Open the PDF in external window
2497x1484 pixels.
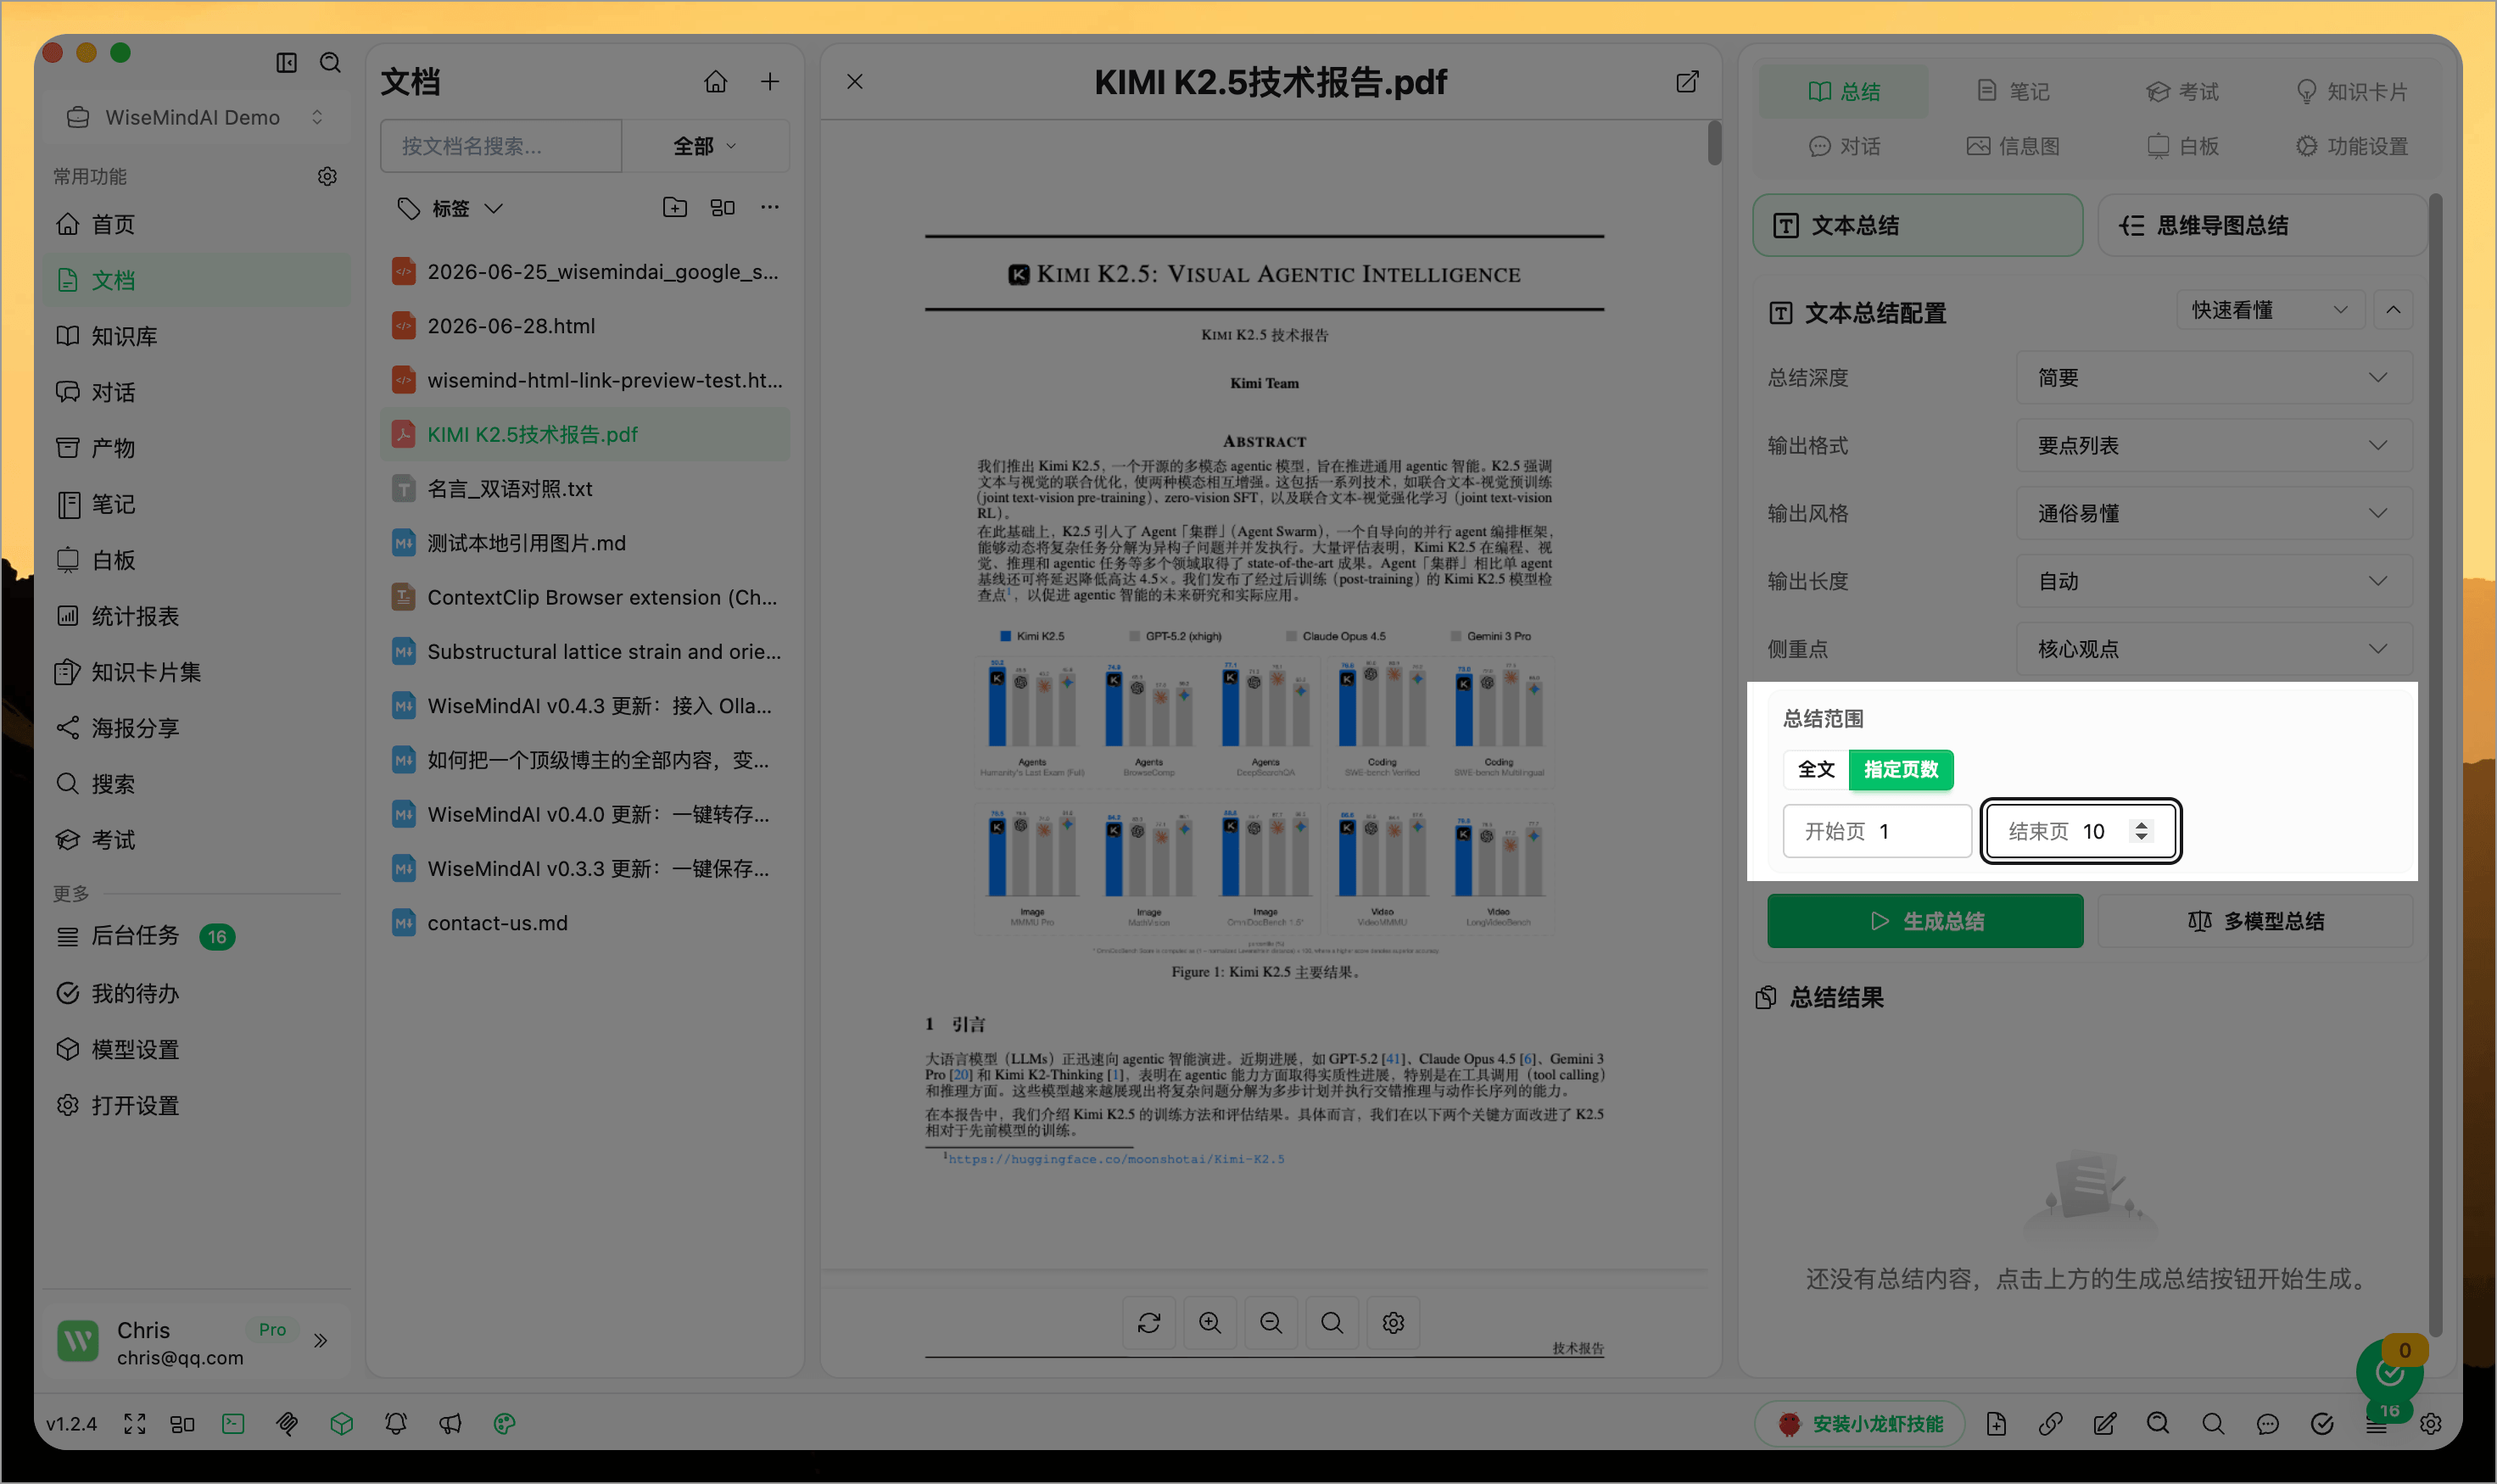[x=1687, y=82]
